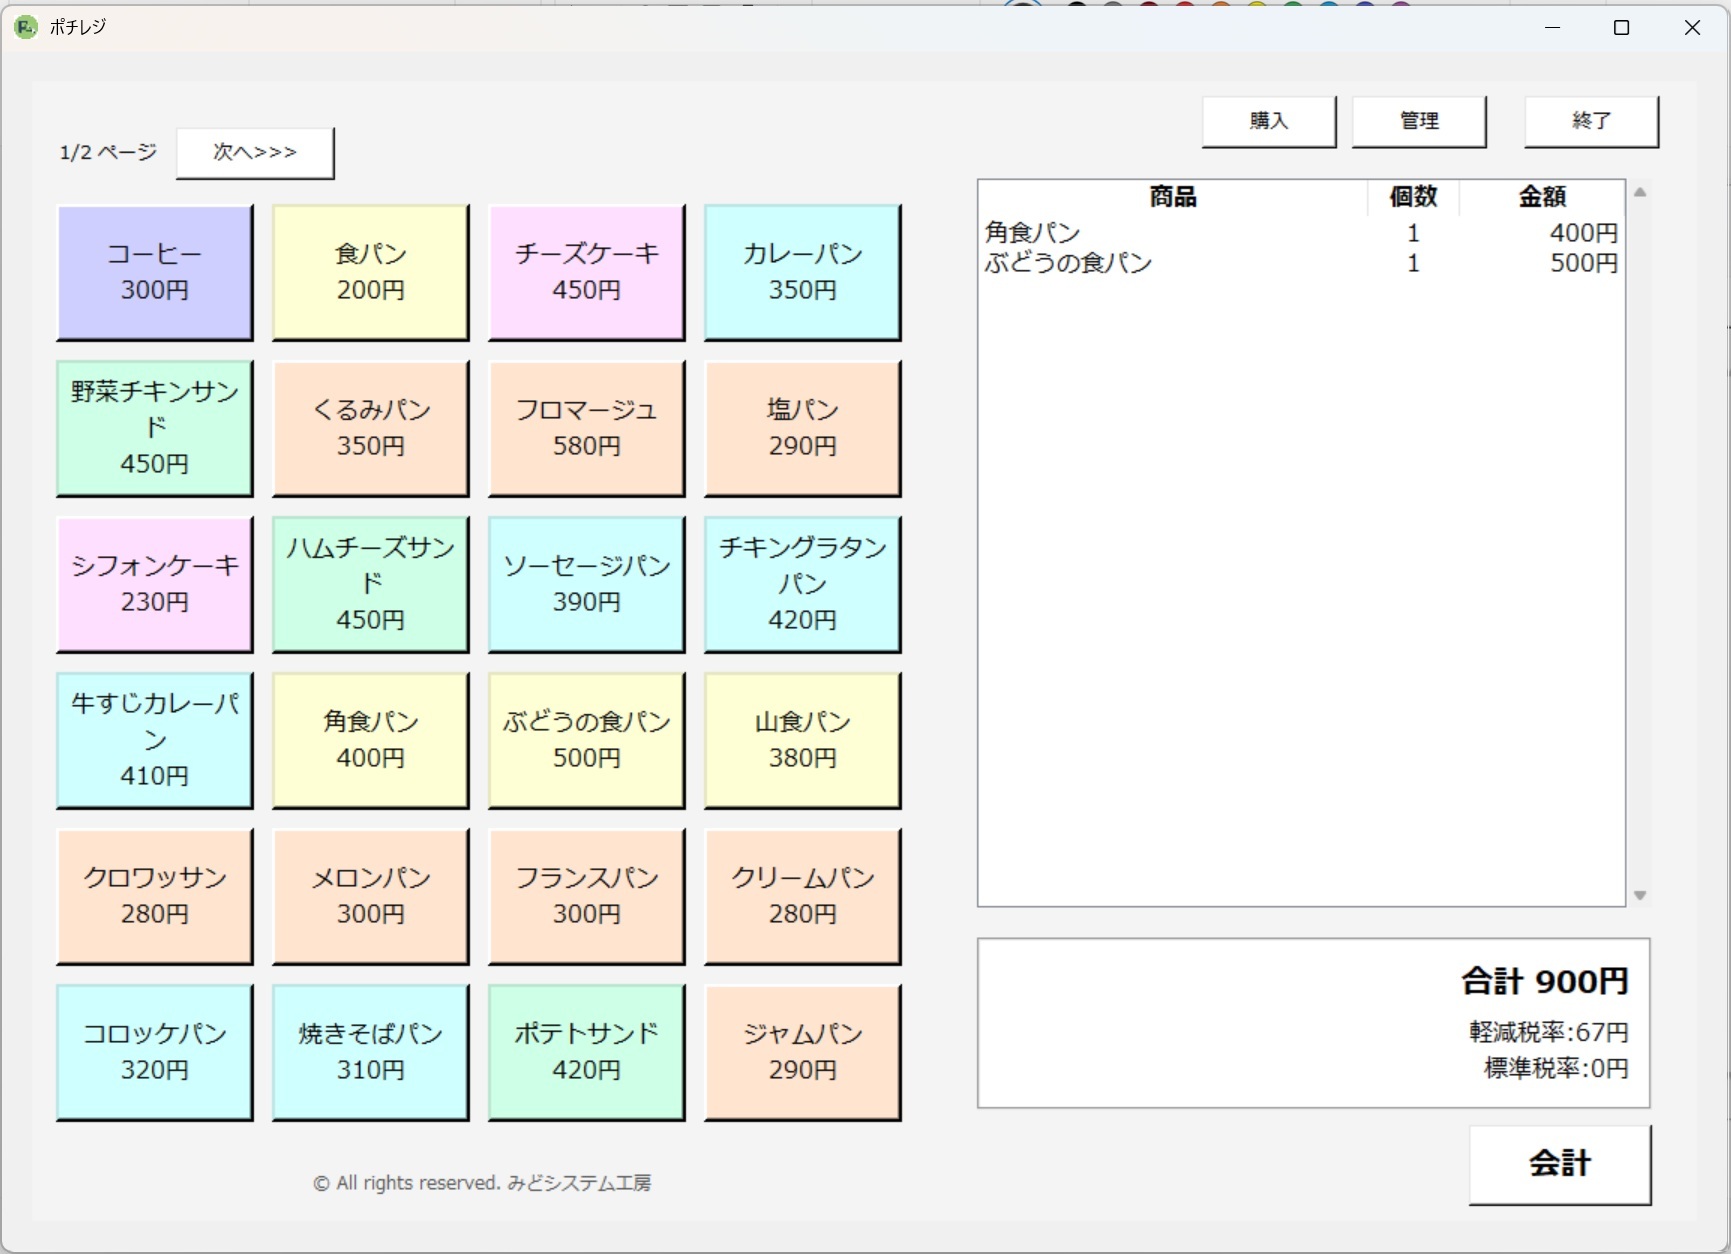The width and height of the screenshot is (1731, 1254).
Task: Select the 塩パン 290円 item
Action: 801,428
